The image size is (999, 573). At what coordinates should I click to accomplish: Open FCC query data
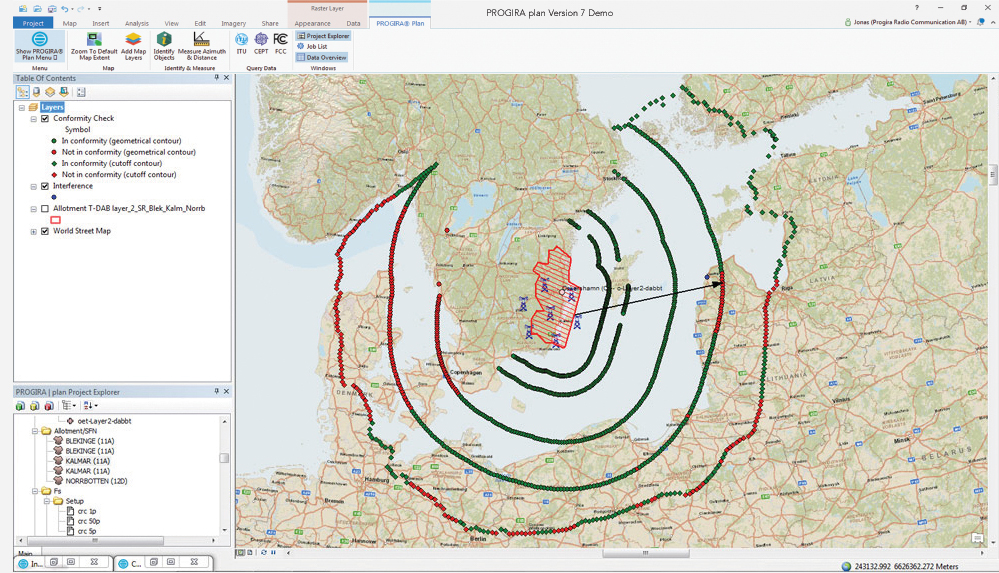280,43
